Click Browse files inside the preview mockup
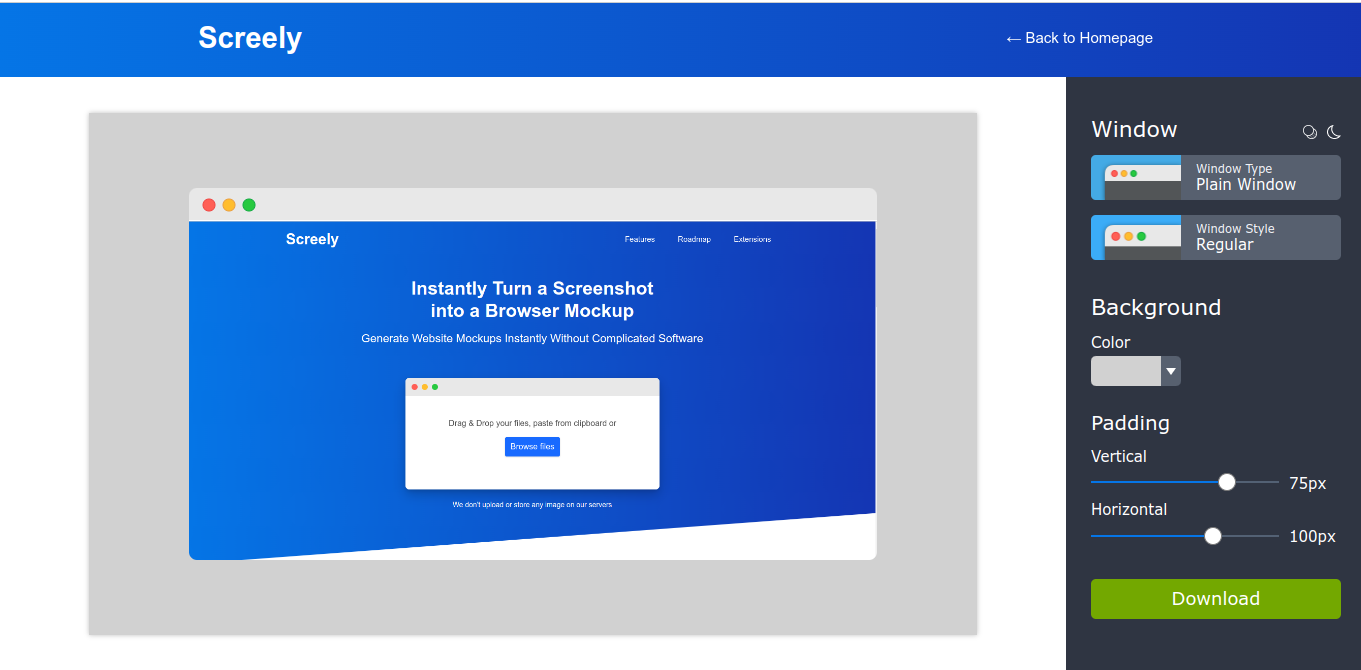1361x670 pixels. pos(532,447)
